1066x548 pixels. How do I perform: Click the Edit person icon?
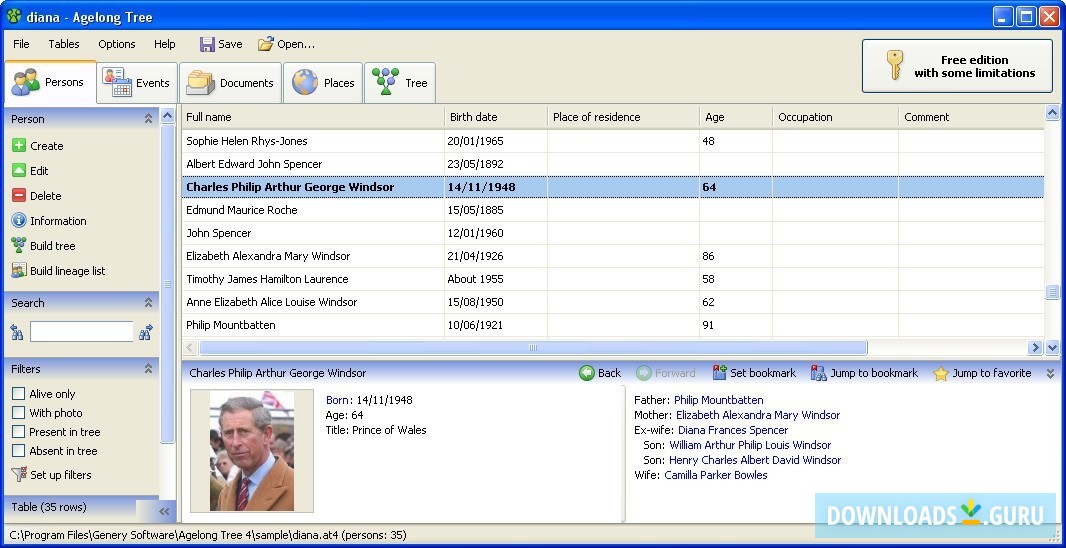[x=18, y=171]
